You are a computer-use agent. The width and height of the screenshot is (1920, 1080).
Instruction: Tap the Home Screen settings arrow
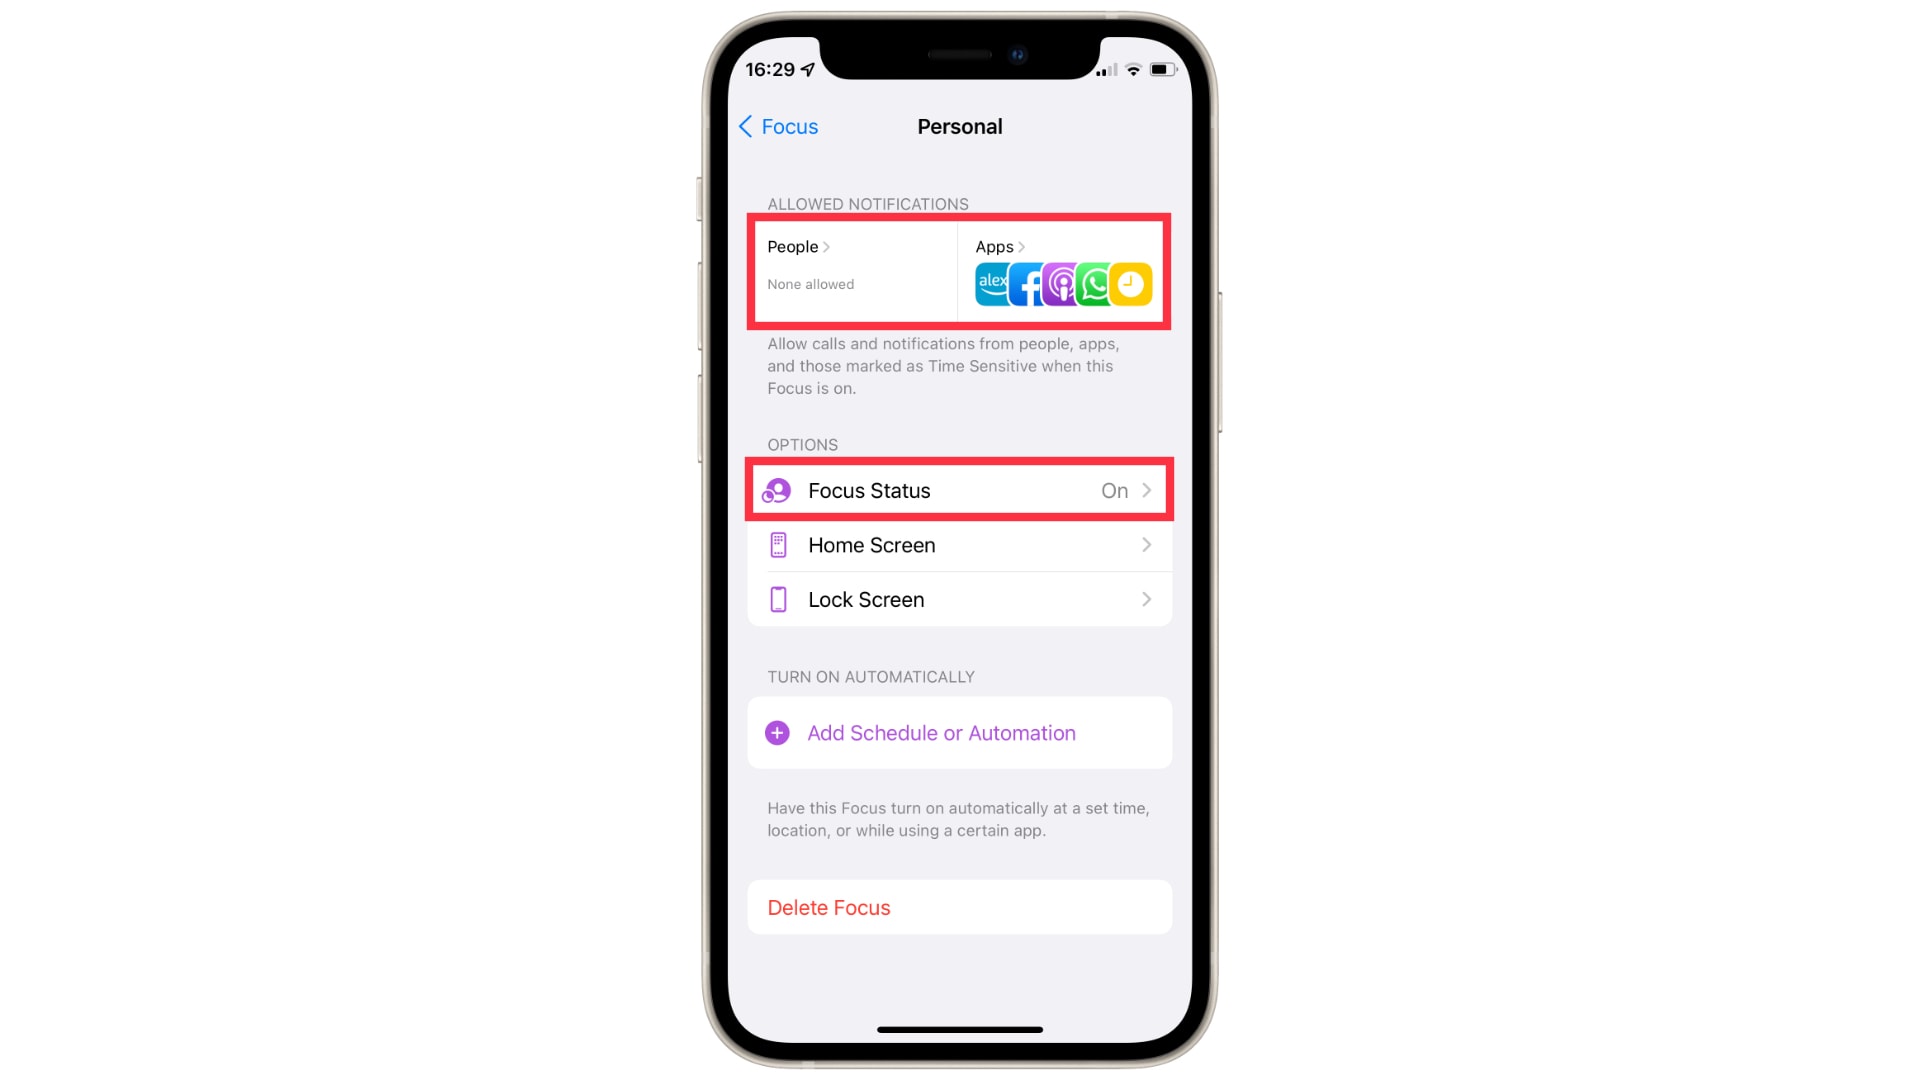pos(1146,545)
